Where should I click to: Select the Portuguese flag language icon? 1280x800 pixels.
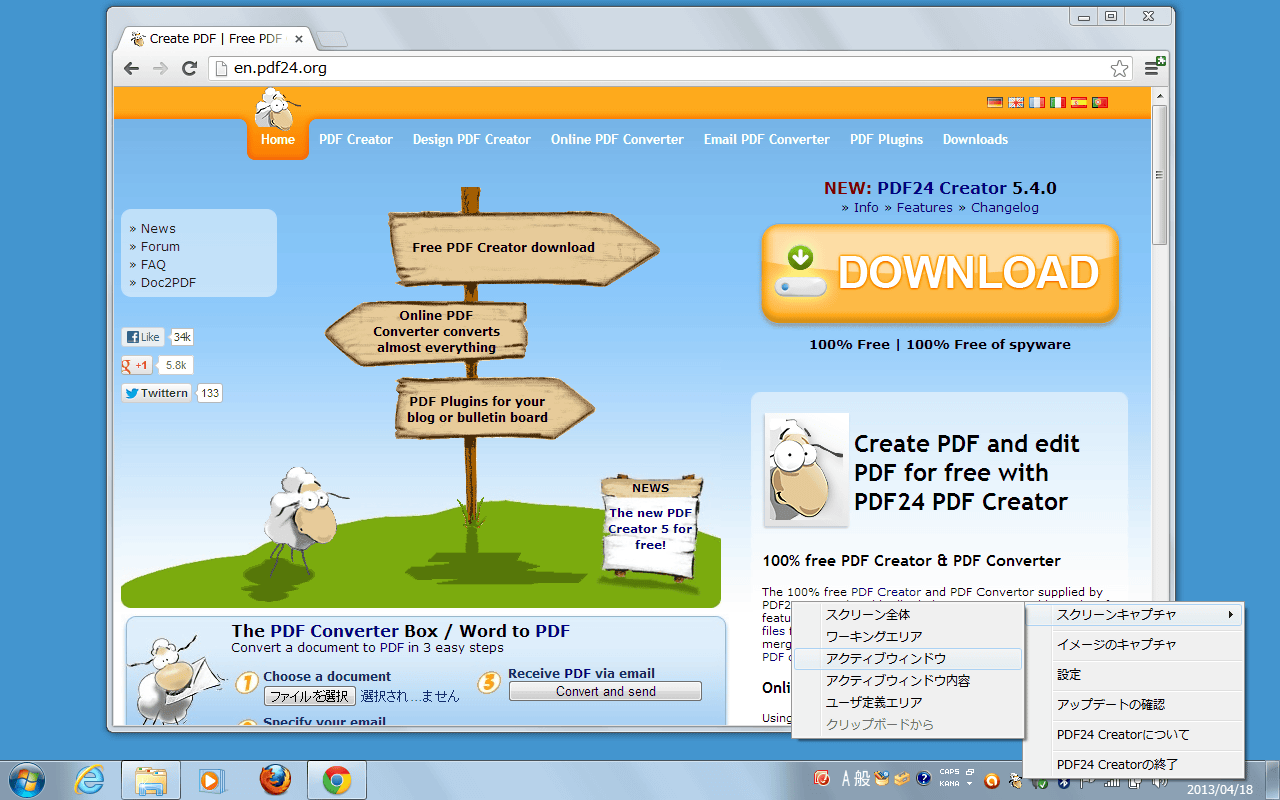pyautogui.click(x=1099, y=102)
